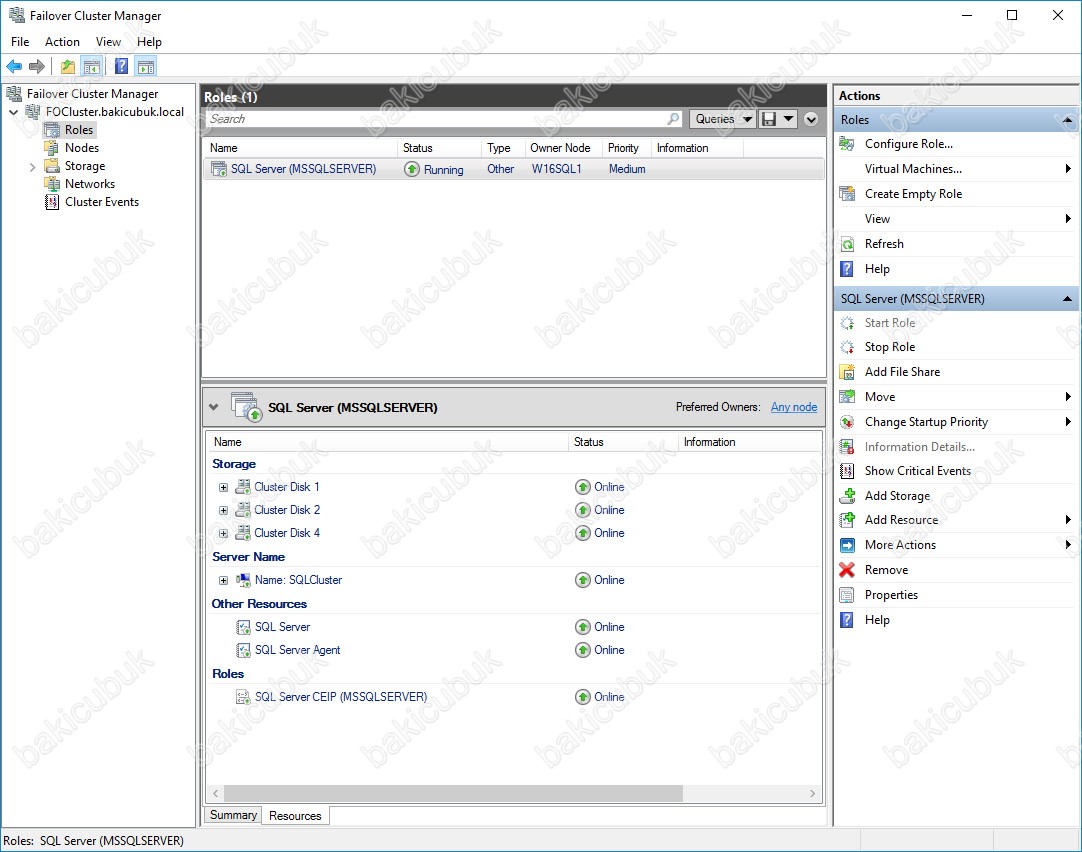Screen dimensions: 1082x852
Task: Click the Any node preferred owners link
Action: point(794,407)
